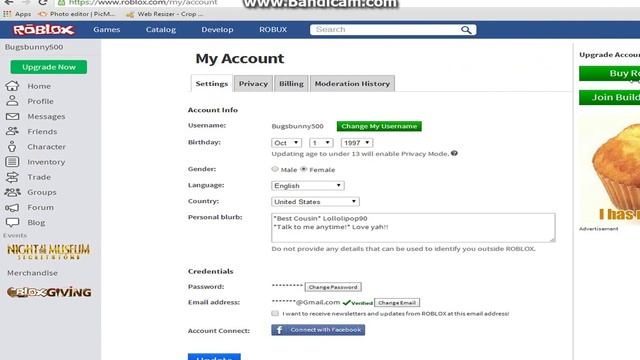Open the Games menu
This screenshot has height=360, width=640.
107,30
